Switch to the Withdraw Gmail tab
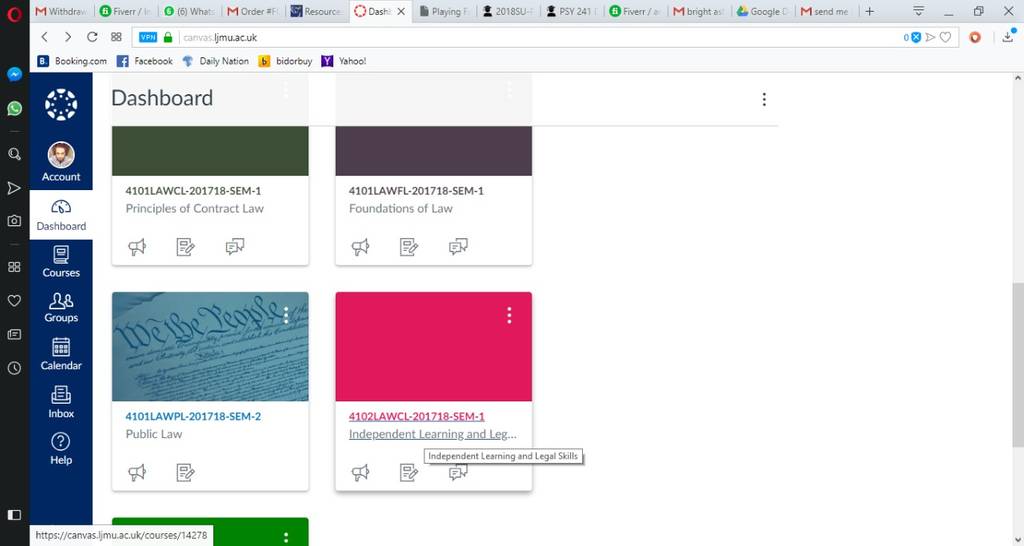This screenshot has width=1024, height=546. tap(61, 11)
